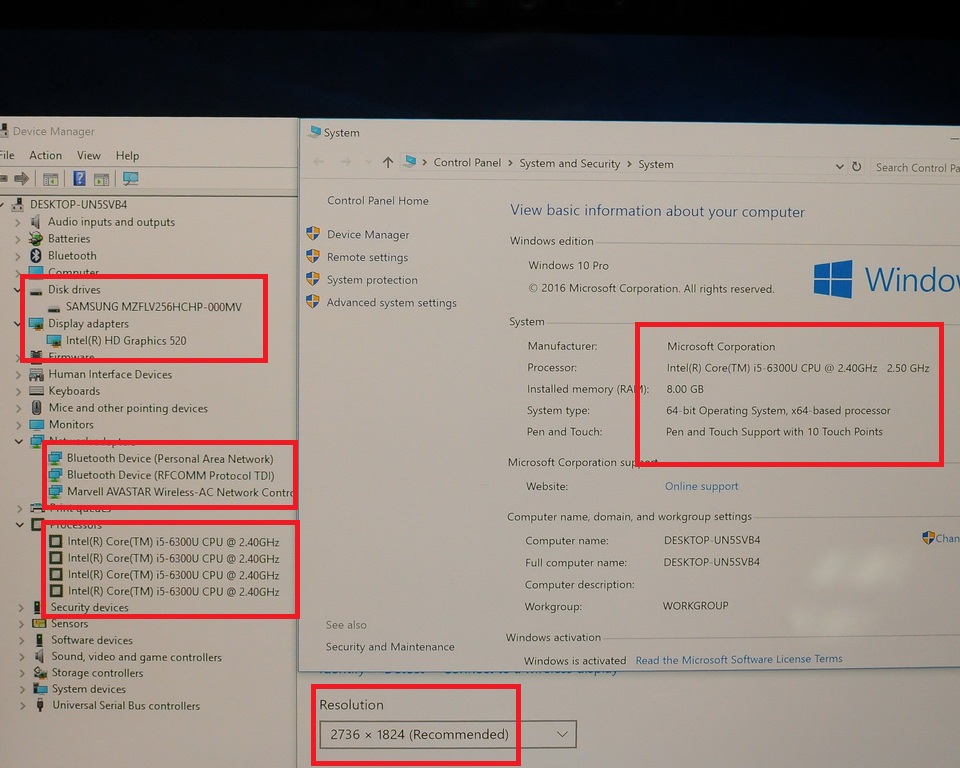Viewport: 960px width, 768px height.
Task: Open the Resolution dropdown showing 2736 × 1824
Action: [x=448, y=734]
